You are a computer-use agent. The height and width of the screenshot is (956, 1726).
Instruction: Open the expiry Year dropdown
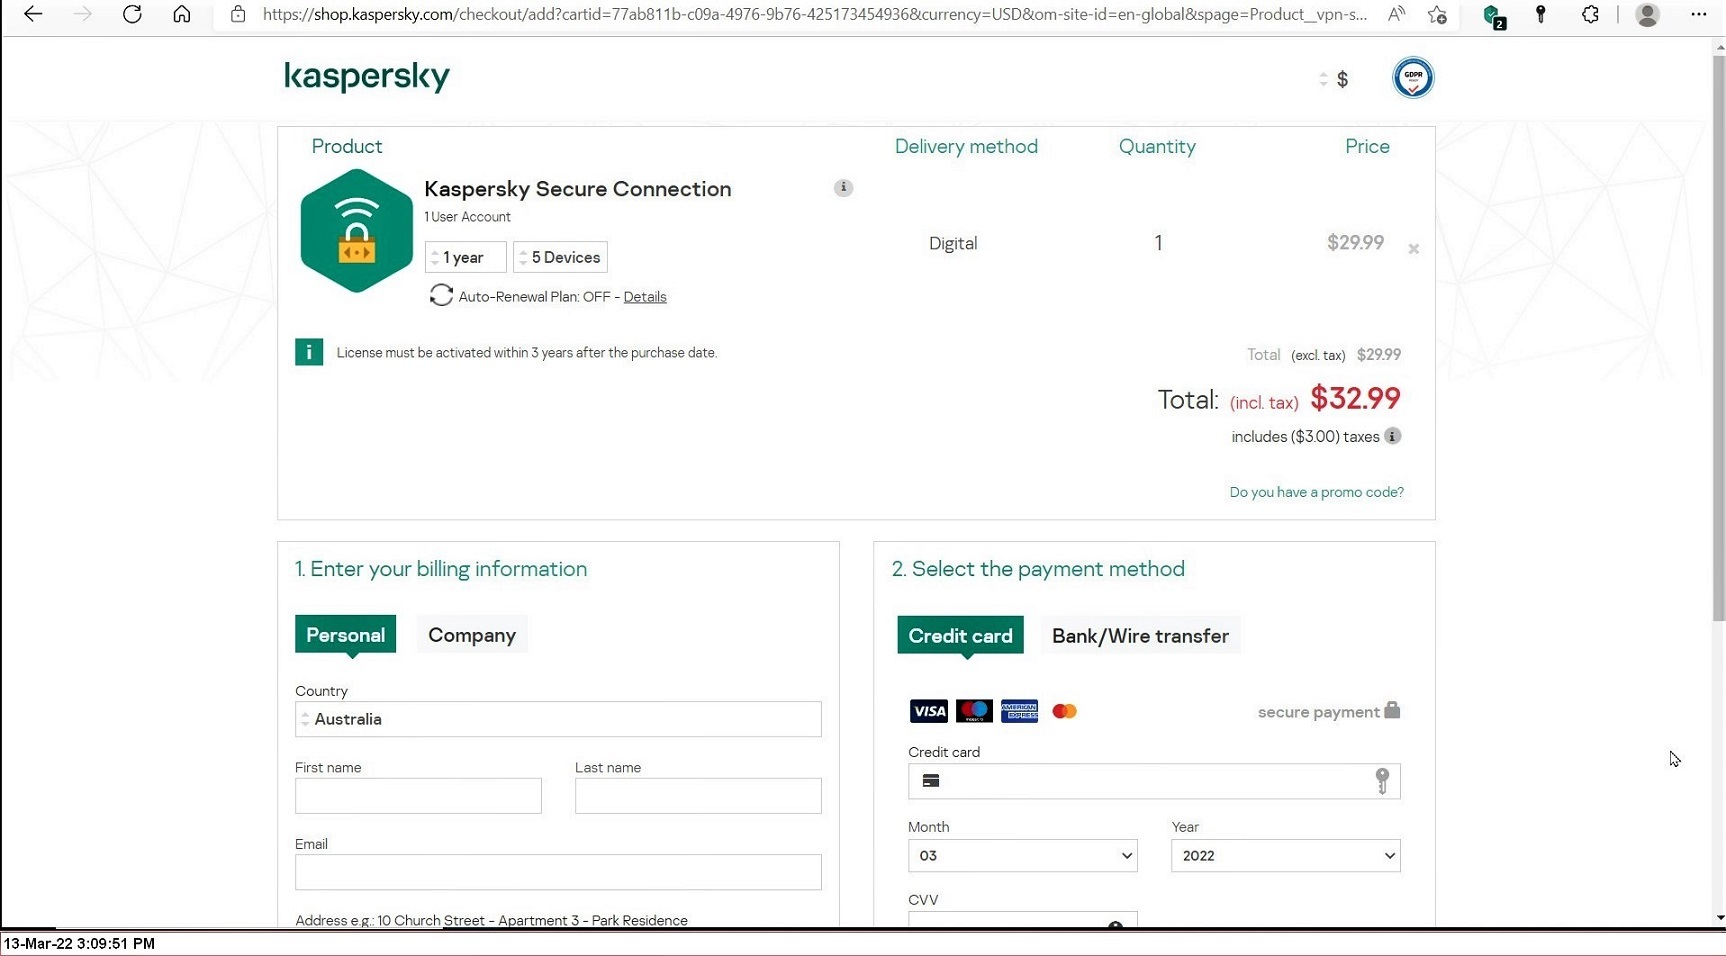[x=1285, y=856]
